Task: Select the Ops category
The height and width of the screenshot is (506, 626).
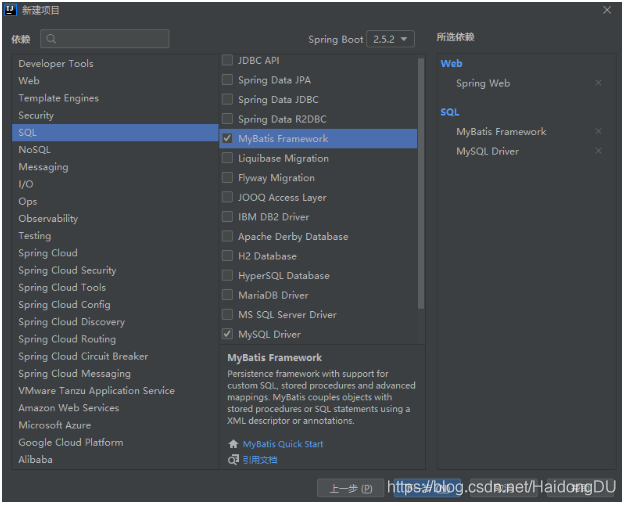Action: tap(115, 201)
